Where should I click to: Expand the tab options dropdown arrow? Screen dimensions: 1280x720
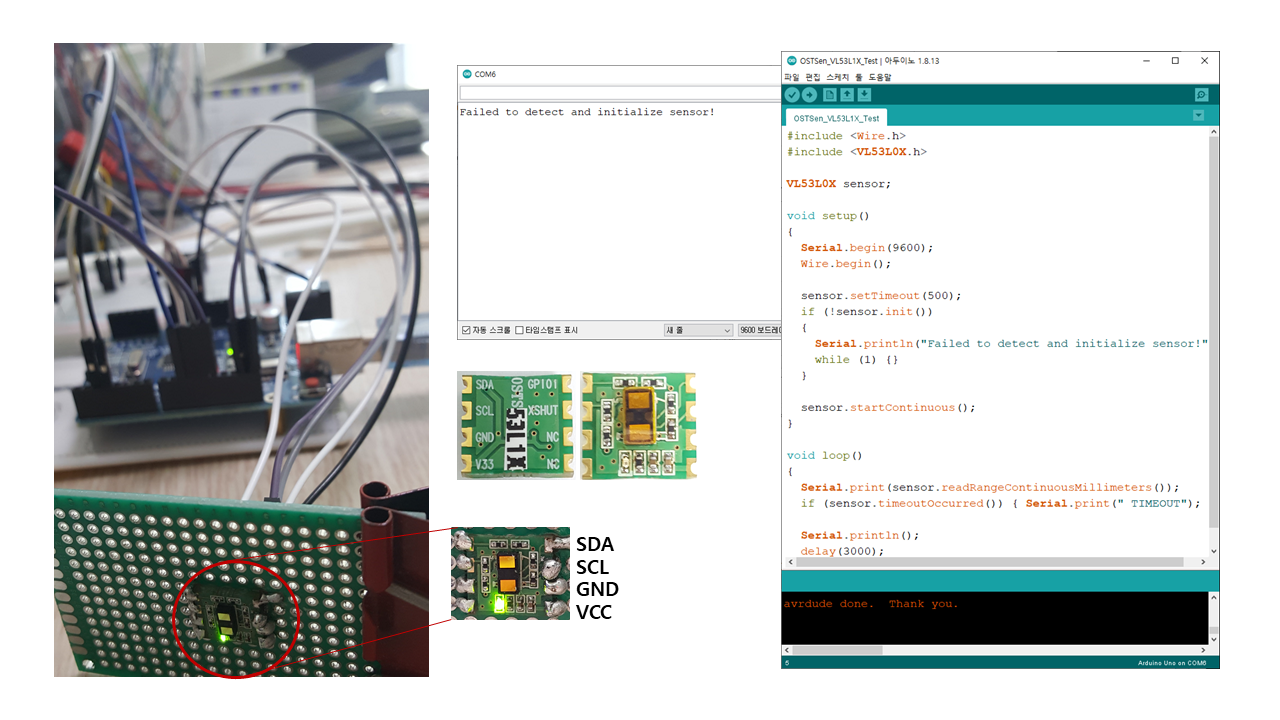[x=1198, y=116]
